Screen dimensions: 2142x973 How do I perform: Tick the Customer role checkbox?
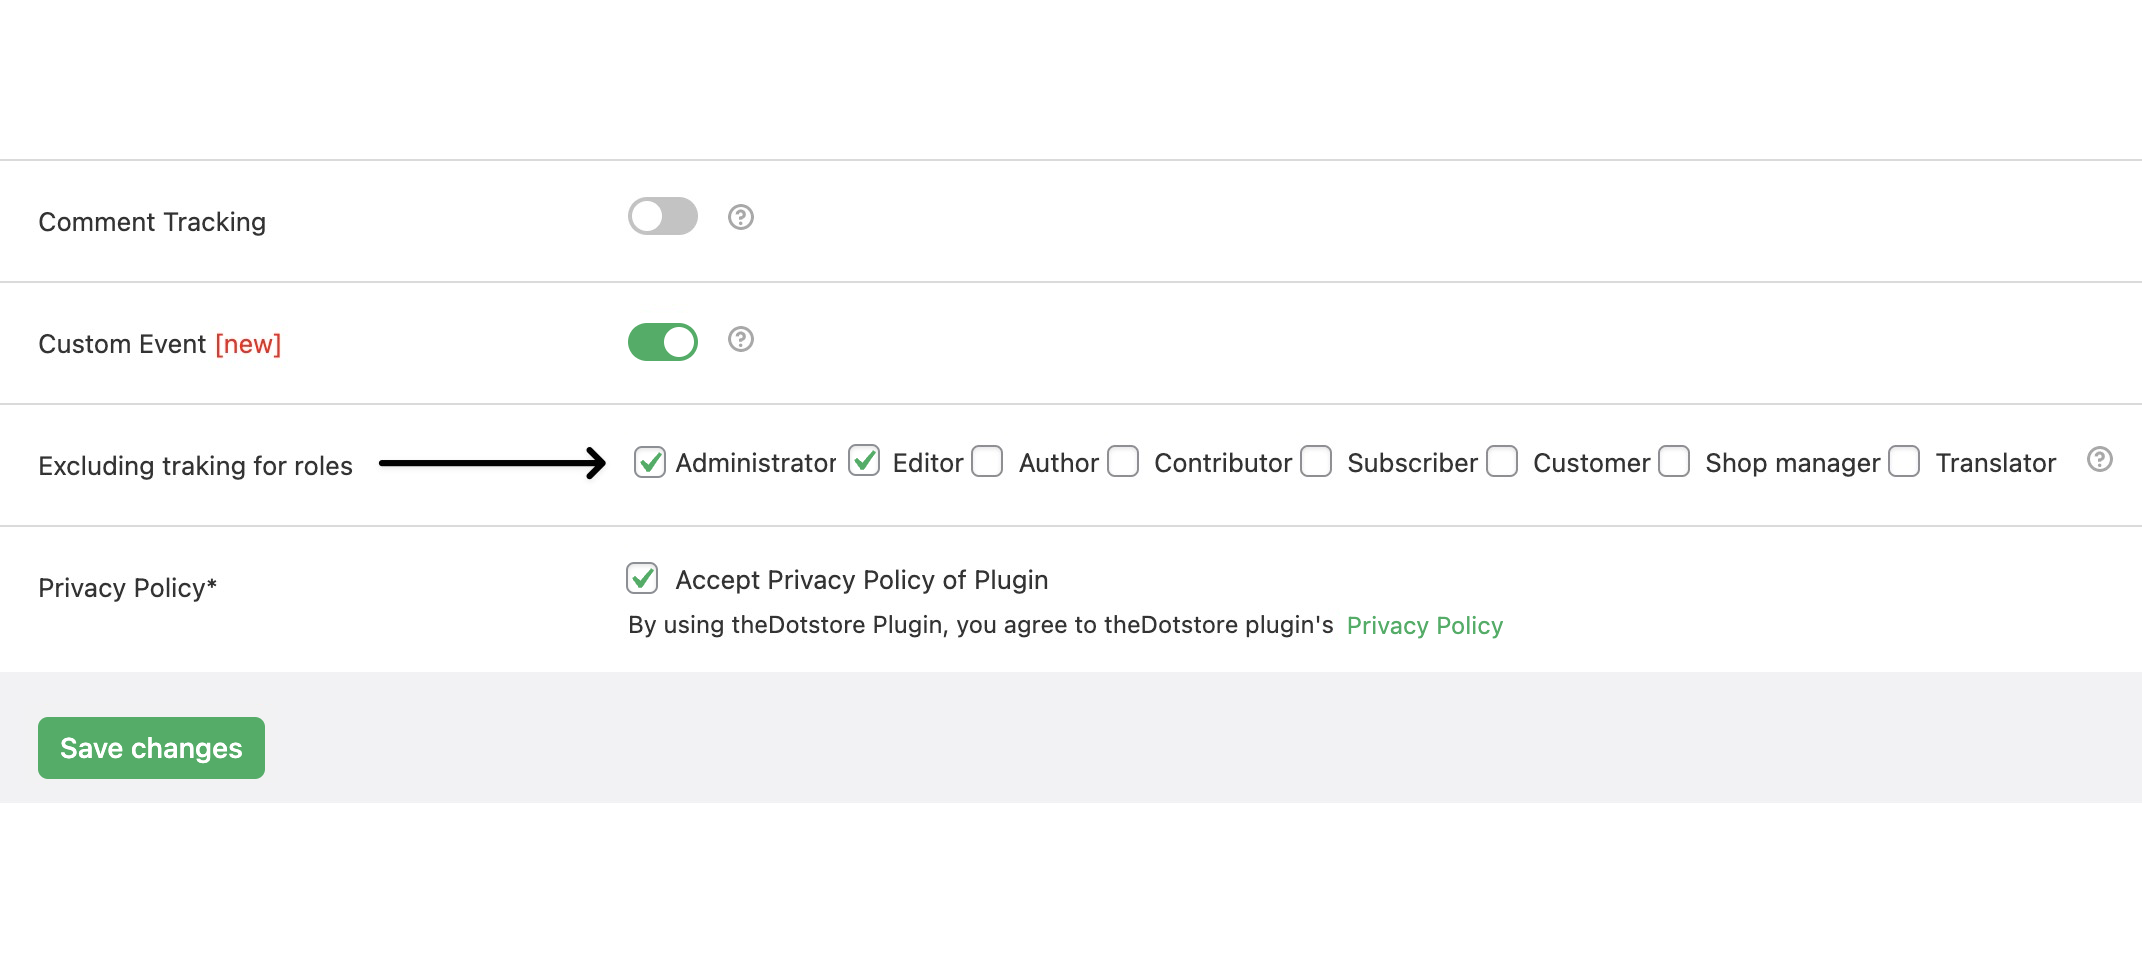tap(1502, 461)
